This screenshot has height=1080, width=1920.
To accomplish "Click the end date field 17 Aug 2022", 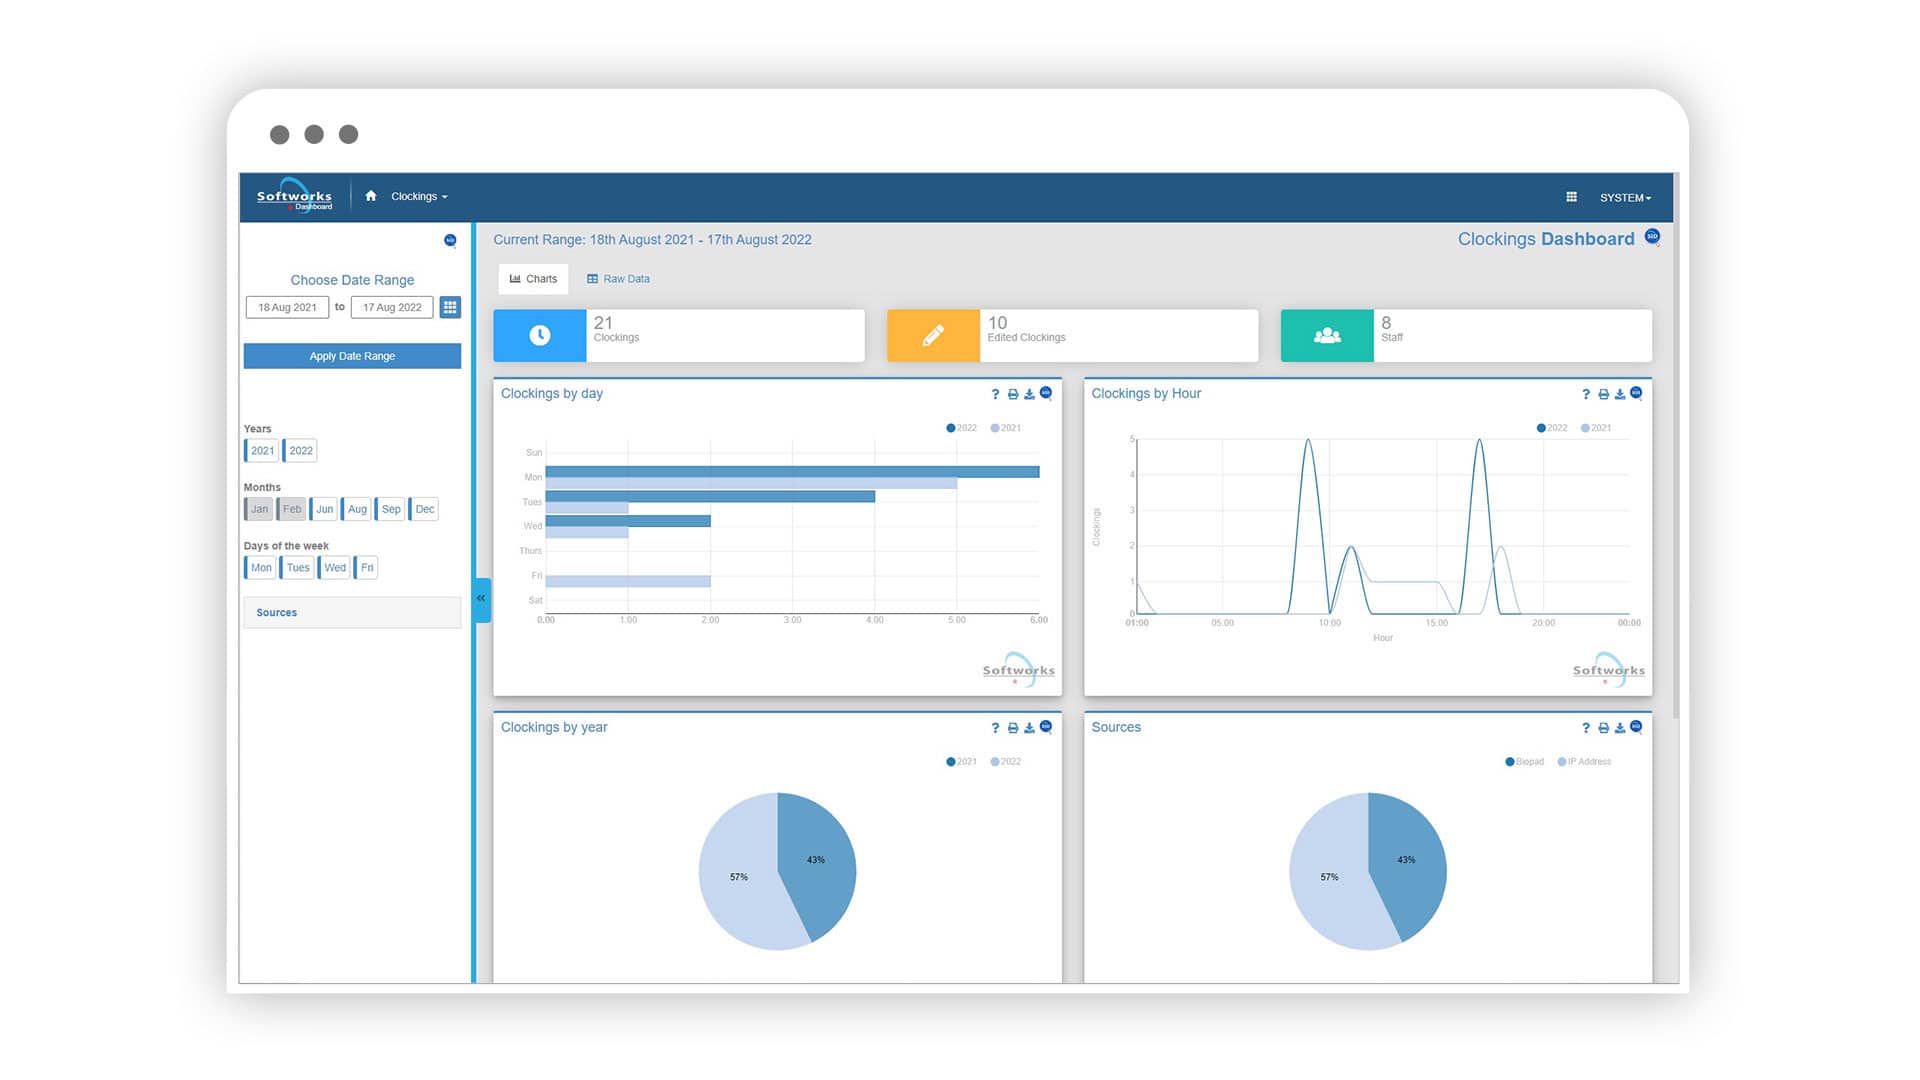I will (392, 307).
